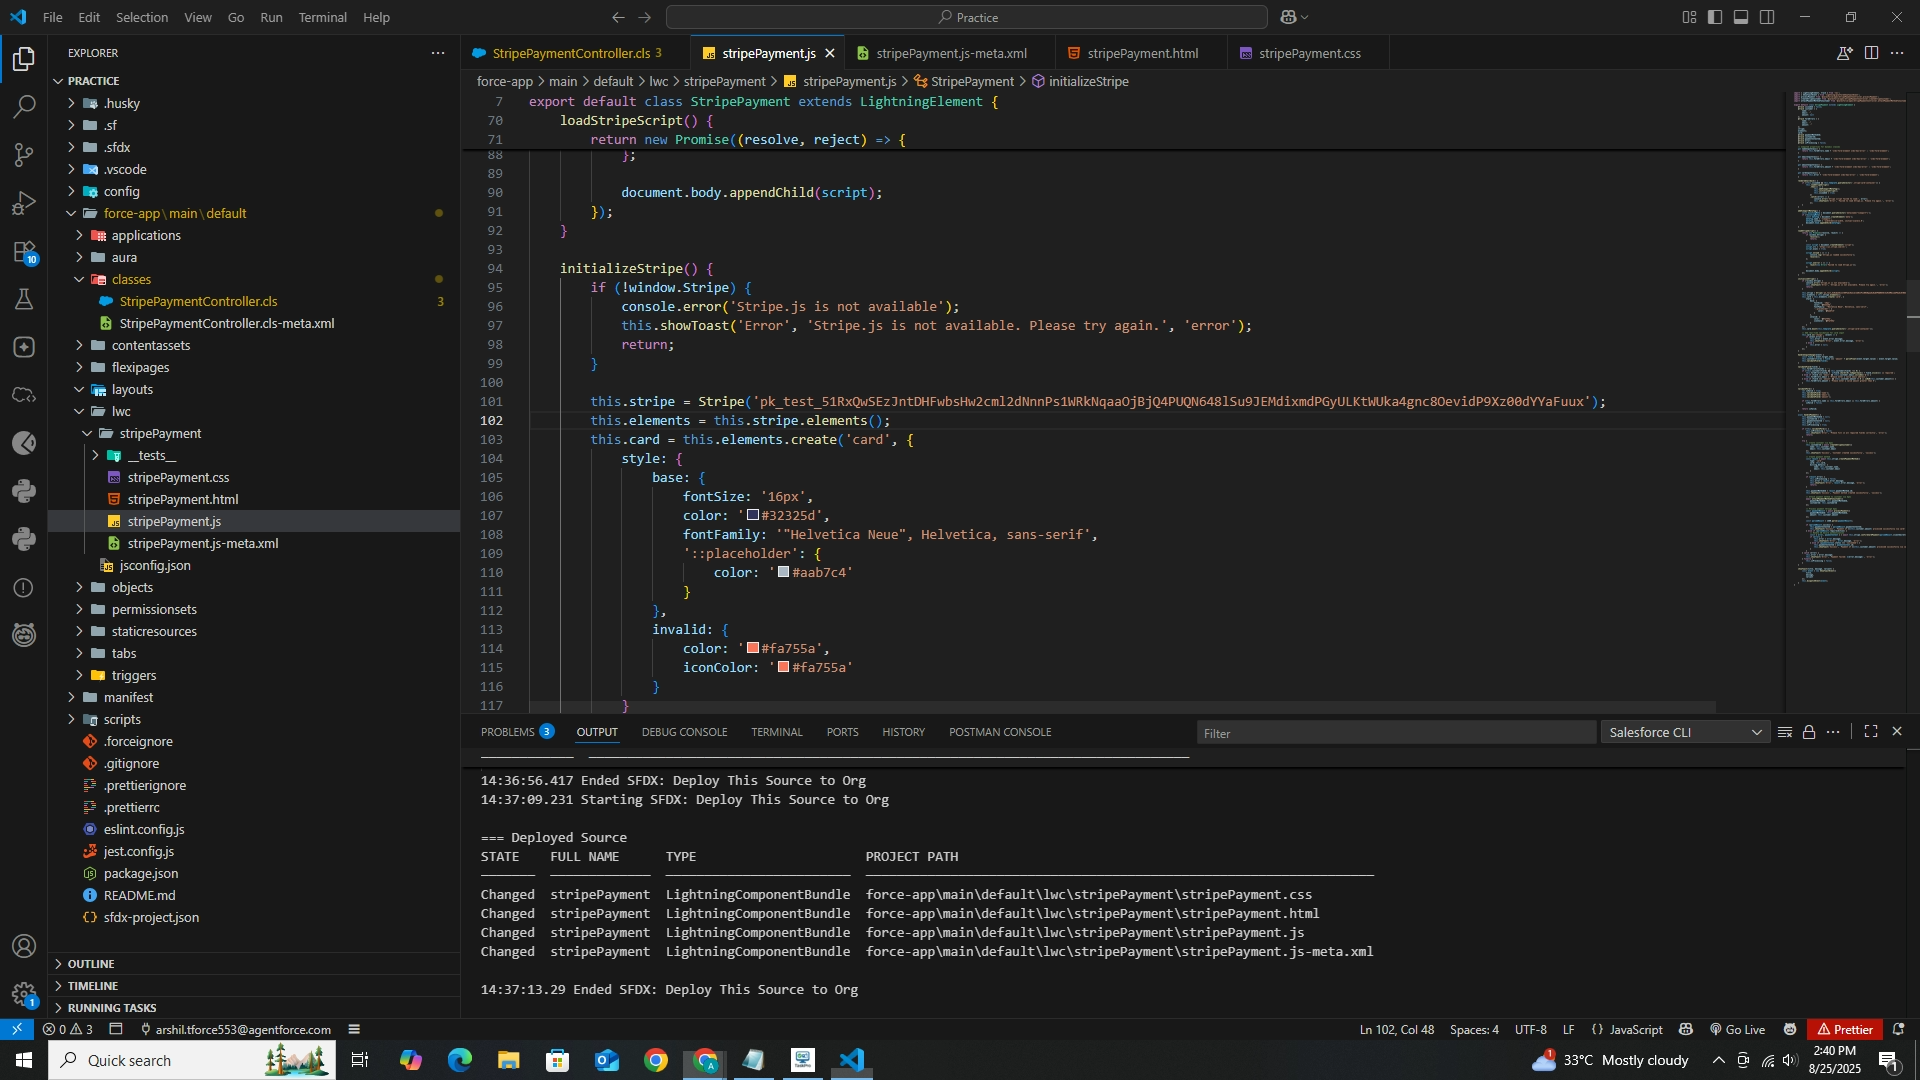Click the Prettier status bar button
The width and height of the screenshot is (1920, 1080).
pos(1844,1029)
